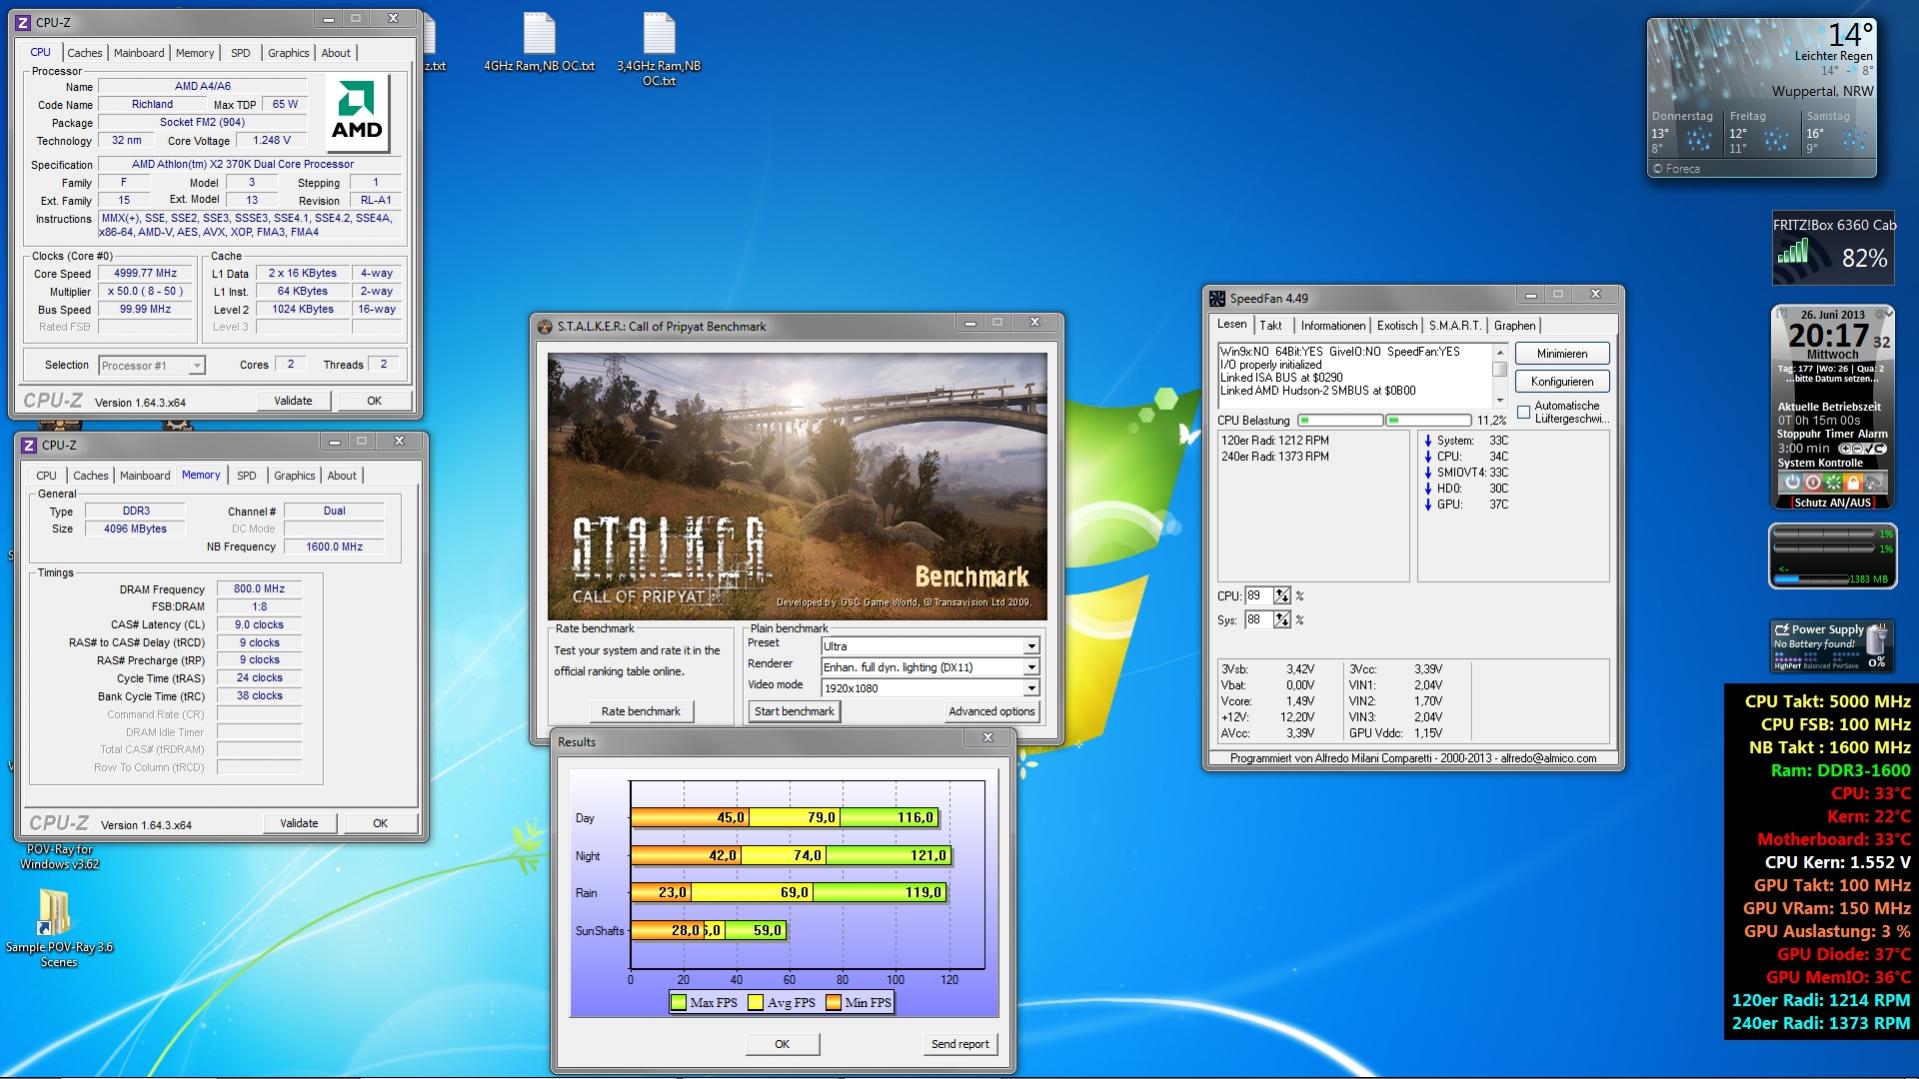The height and width of the screenshot is (1079, 1919).
Task: Expand the Preset dropdown set to Ultra
Action: 1030,646
